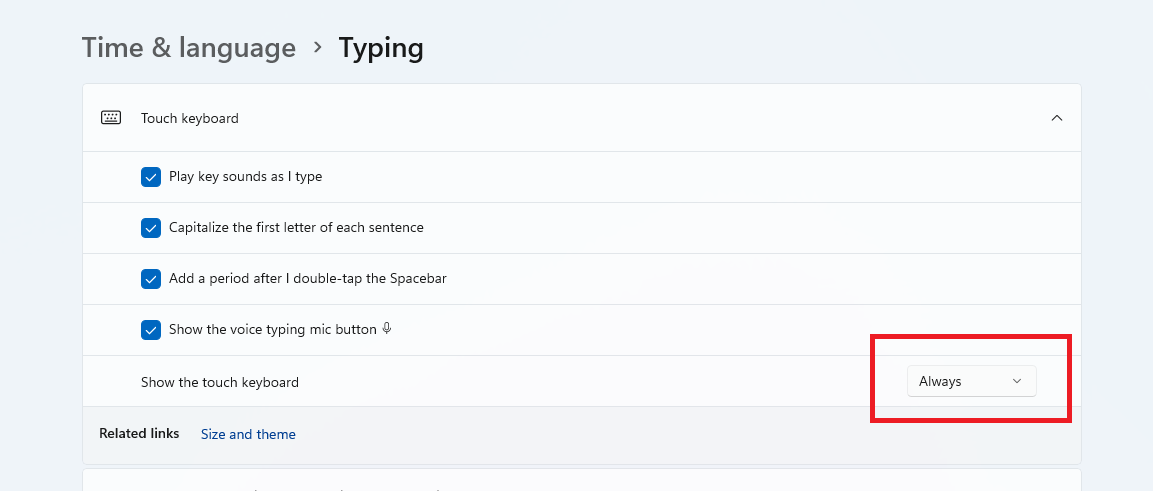The width and height of the screenshot is (1153, 491).
Task: Click the breadcrumb arrow before Typing
Action: click(318, 47)
